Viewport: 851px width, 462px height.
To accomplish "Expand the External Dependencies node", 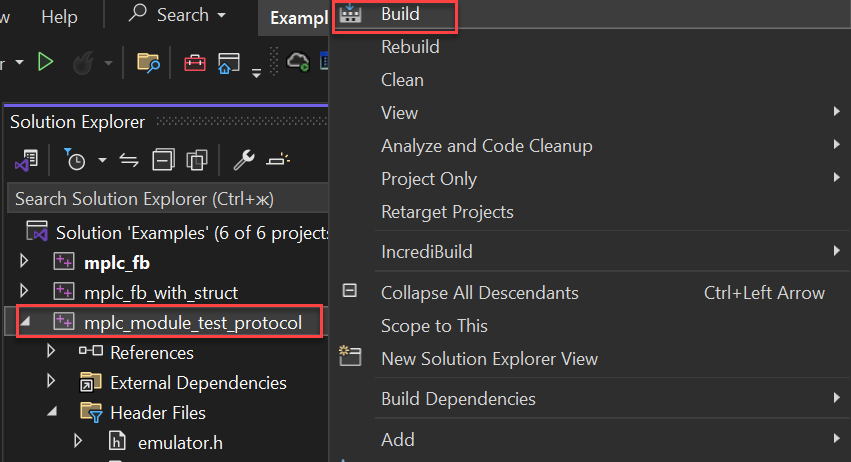I will coord(51,381).
